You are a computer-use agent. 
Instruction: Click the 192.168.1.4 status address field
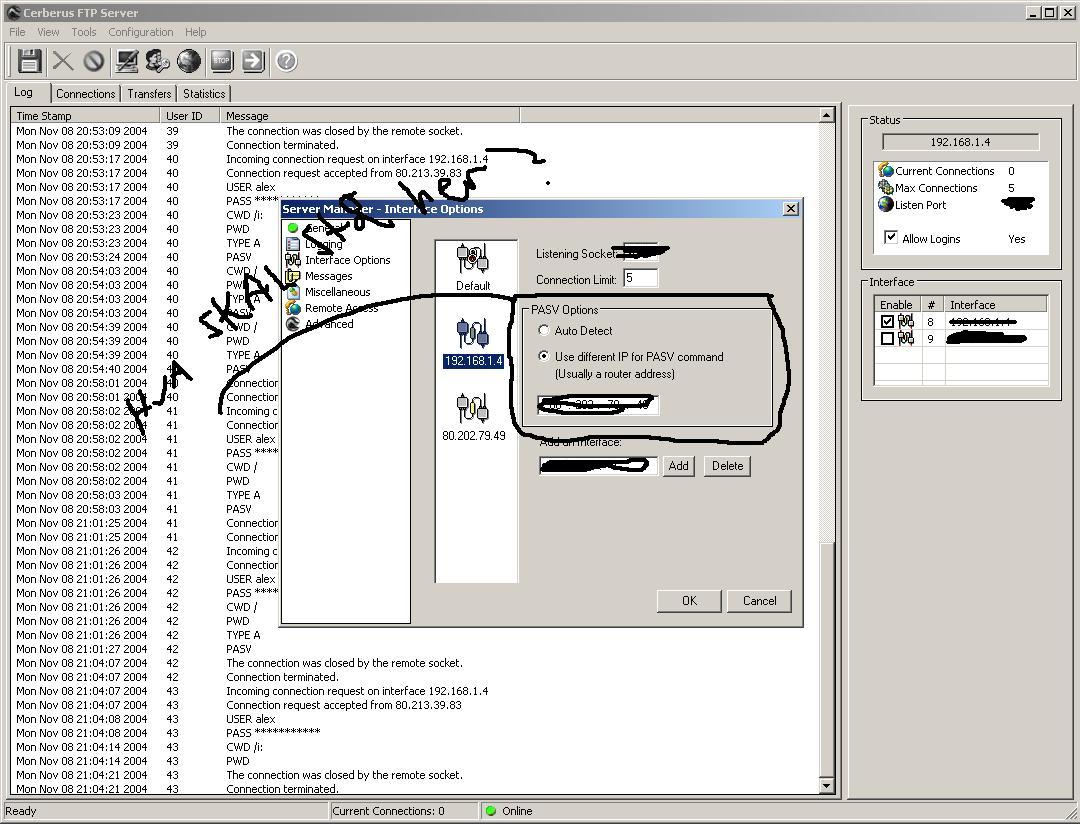(960, 142)
